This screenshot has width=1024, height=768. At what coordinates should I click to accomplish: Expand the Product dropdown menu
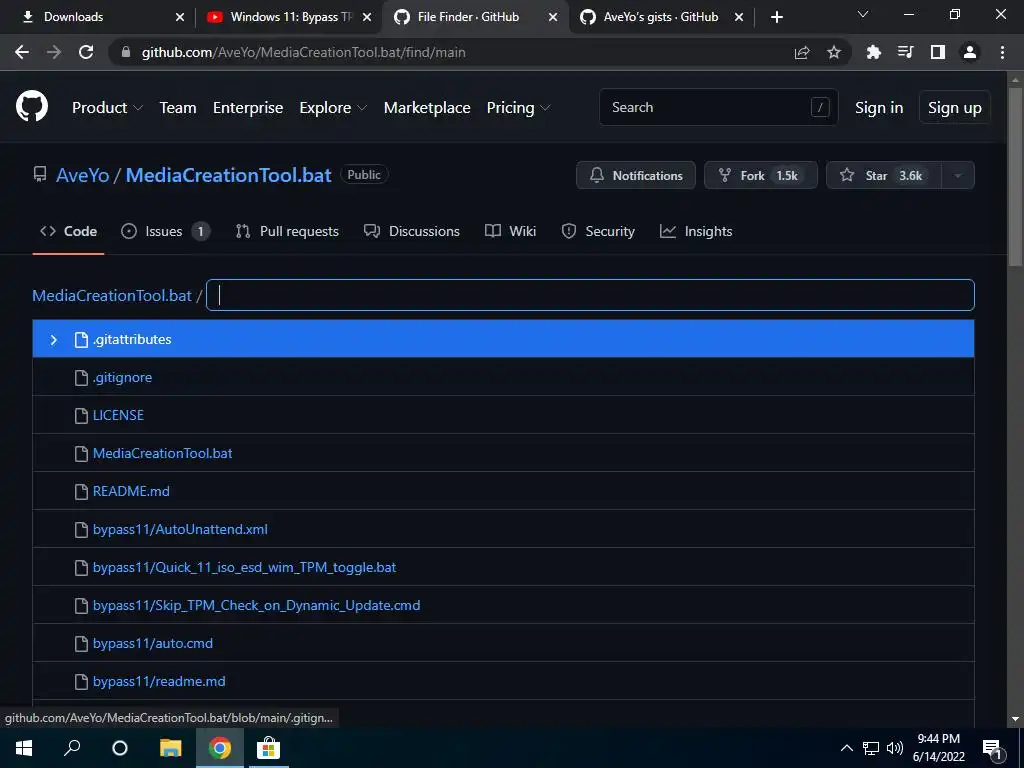point(107,108)
